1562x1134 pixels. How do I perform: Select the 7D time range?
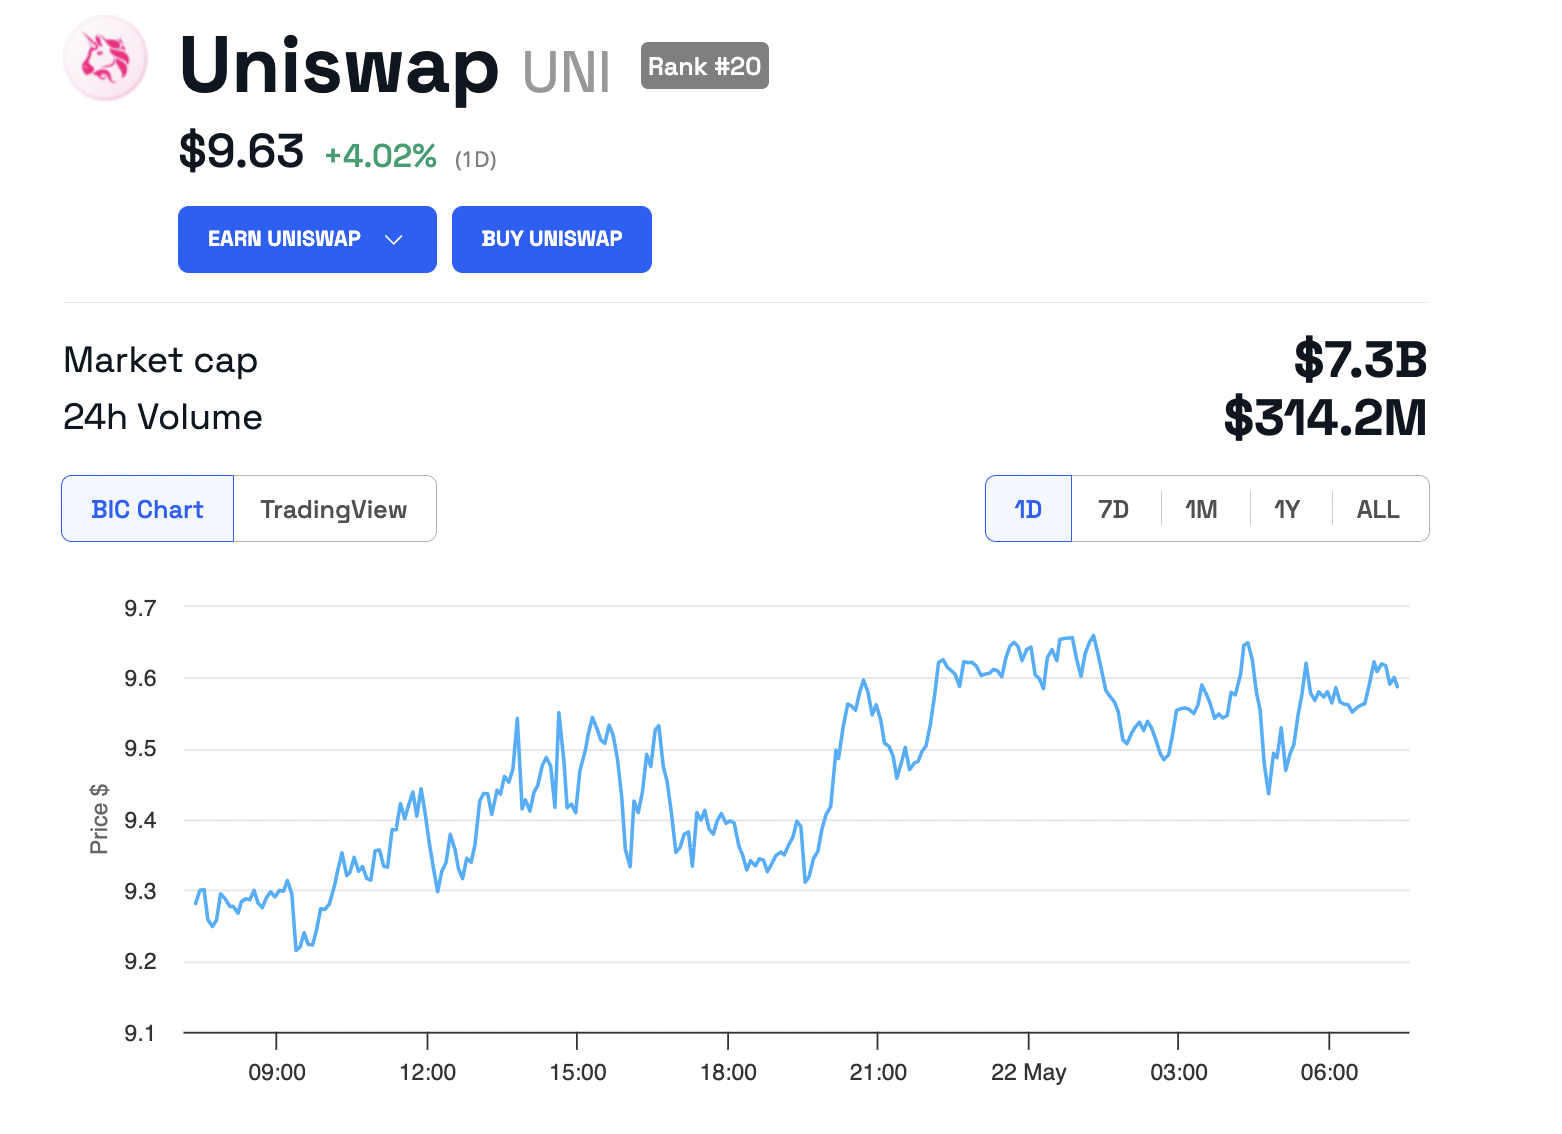tap(1113, 509)
